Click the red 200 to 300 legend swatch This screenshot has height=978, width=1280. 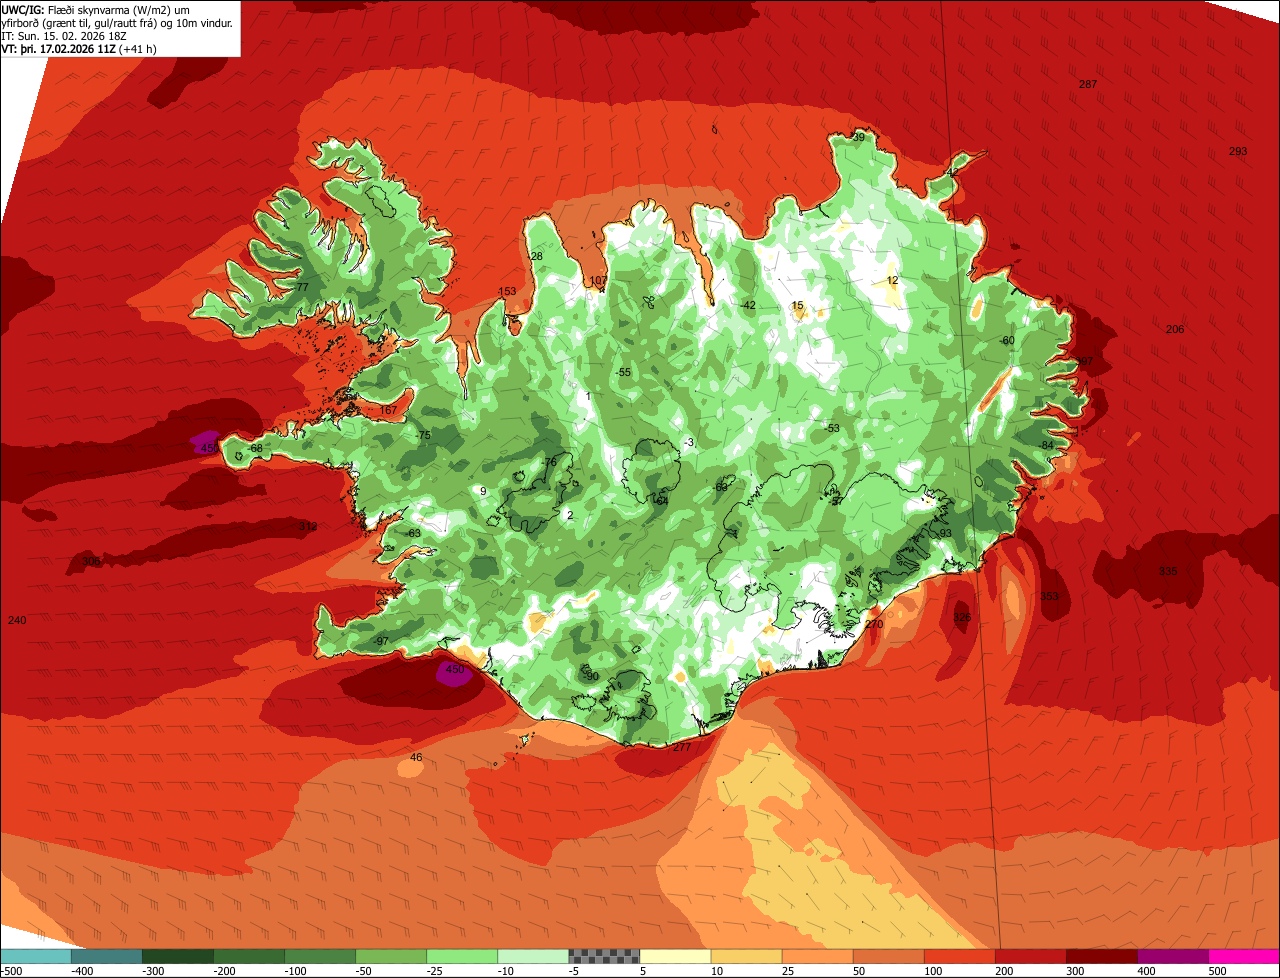1030,956
